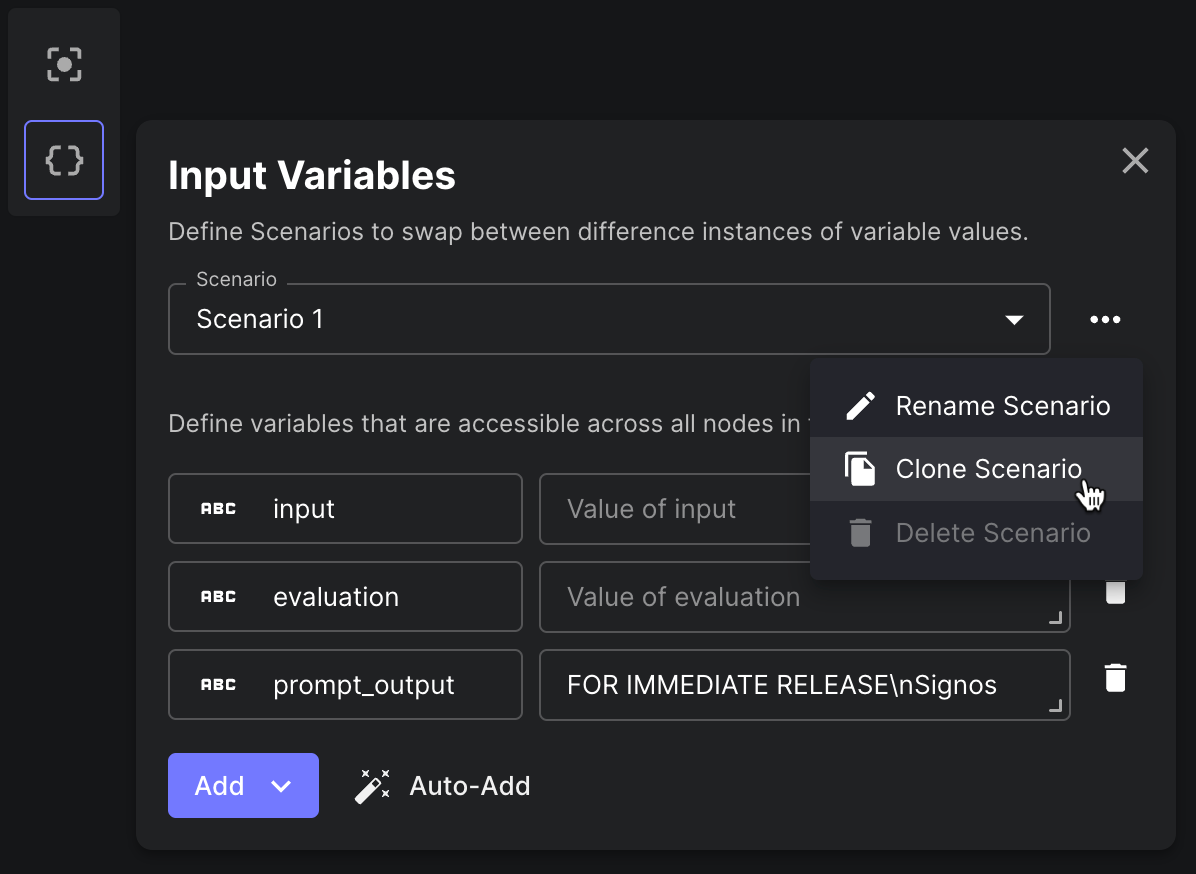This screenshot has height=874, width=1196.
Task: Click the ABC type icon next to input
Action: click(216, 508)
